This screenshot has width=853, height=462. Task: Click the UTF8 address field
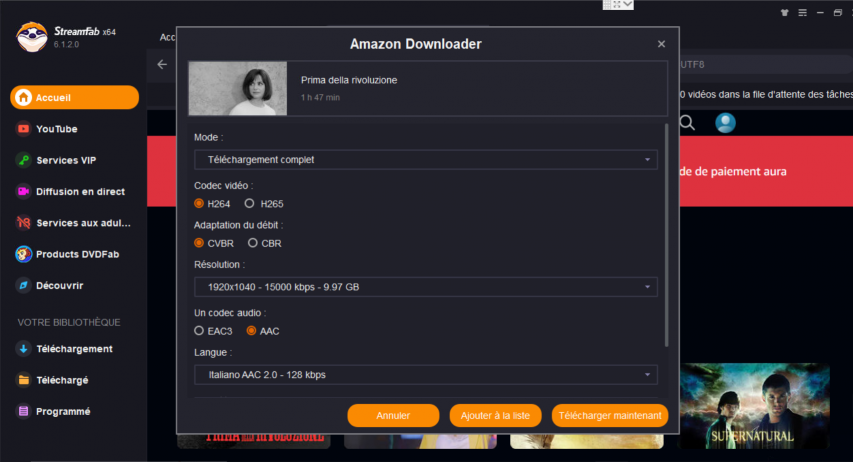(766, 64)
